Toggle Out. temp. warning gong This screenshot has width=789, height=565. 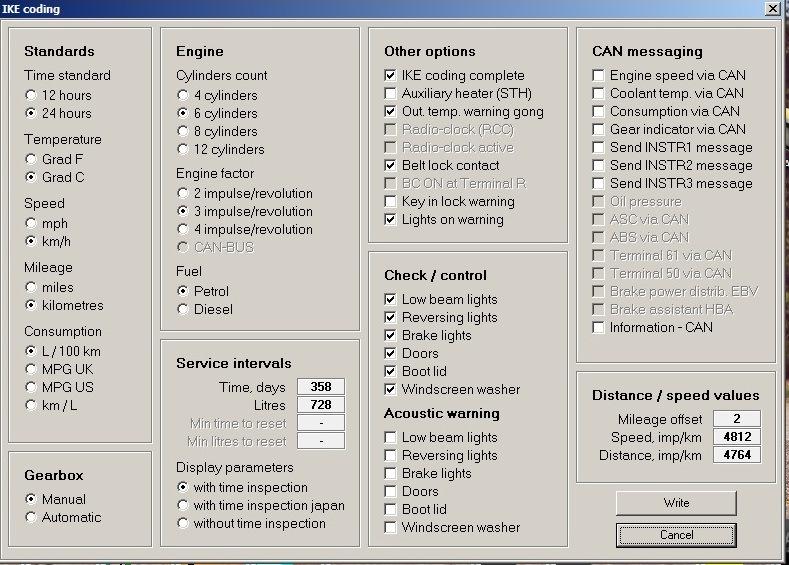(390, 111)
